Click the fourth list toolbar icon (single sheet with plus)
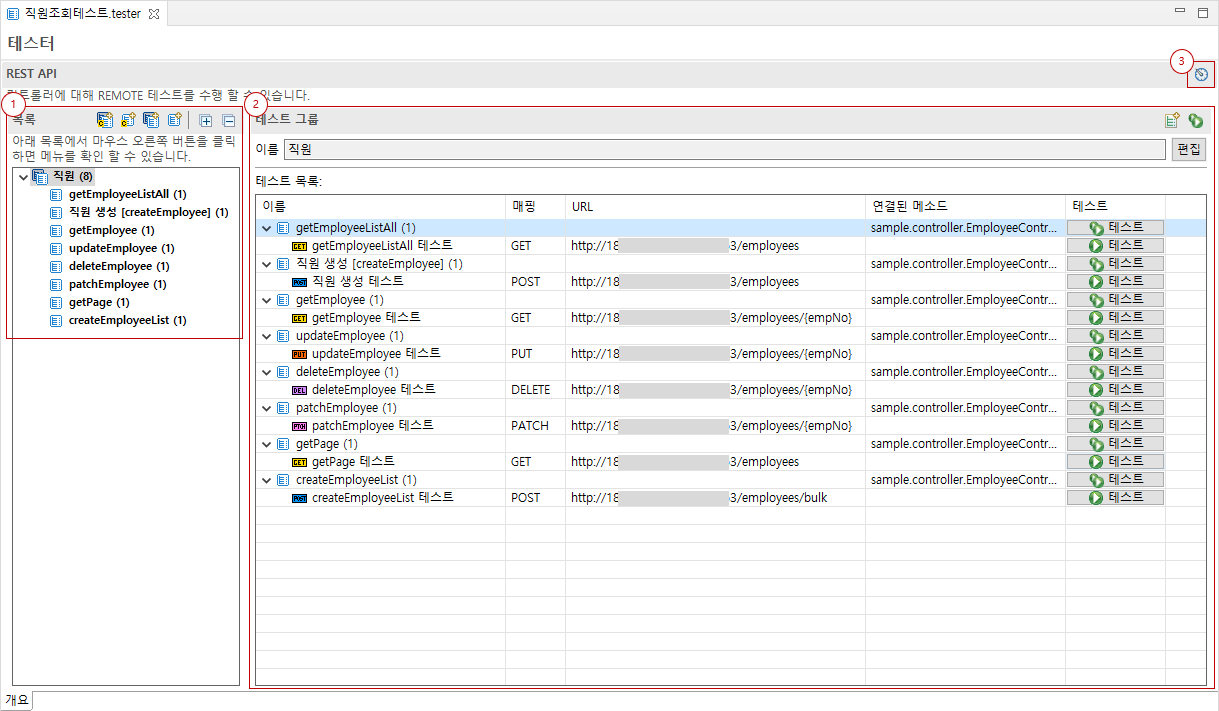Image resolution: width=1219 pixels, height=711 pixels. [174, 120]
